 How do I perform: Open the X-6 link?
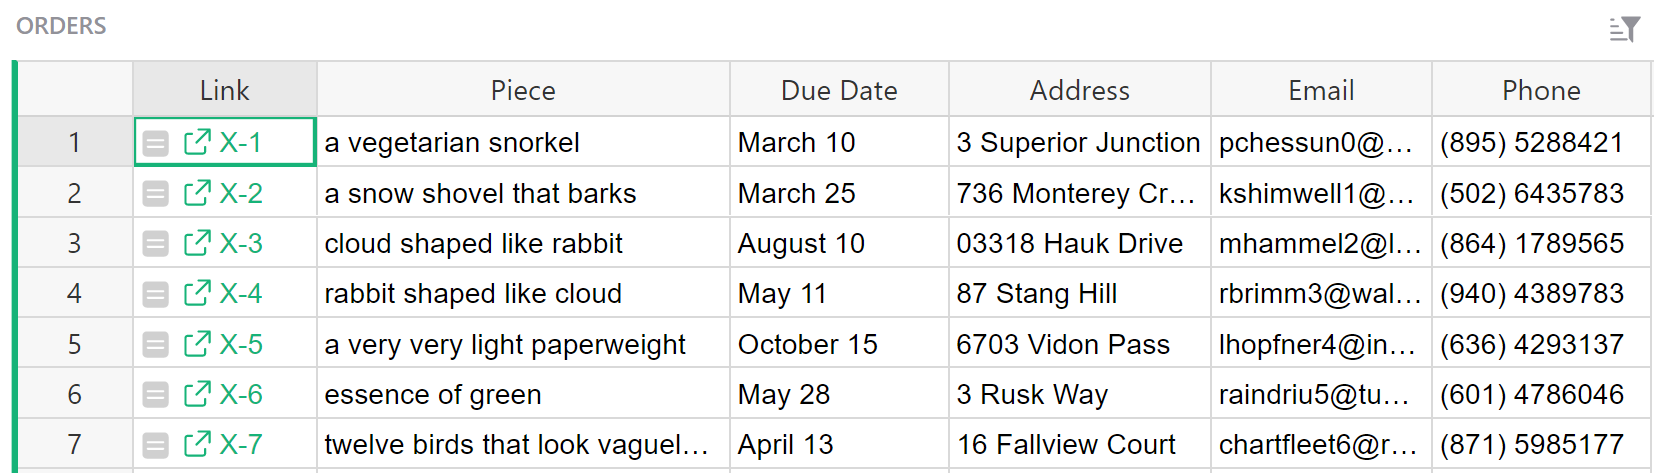point(241,394)
